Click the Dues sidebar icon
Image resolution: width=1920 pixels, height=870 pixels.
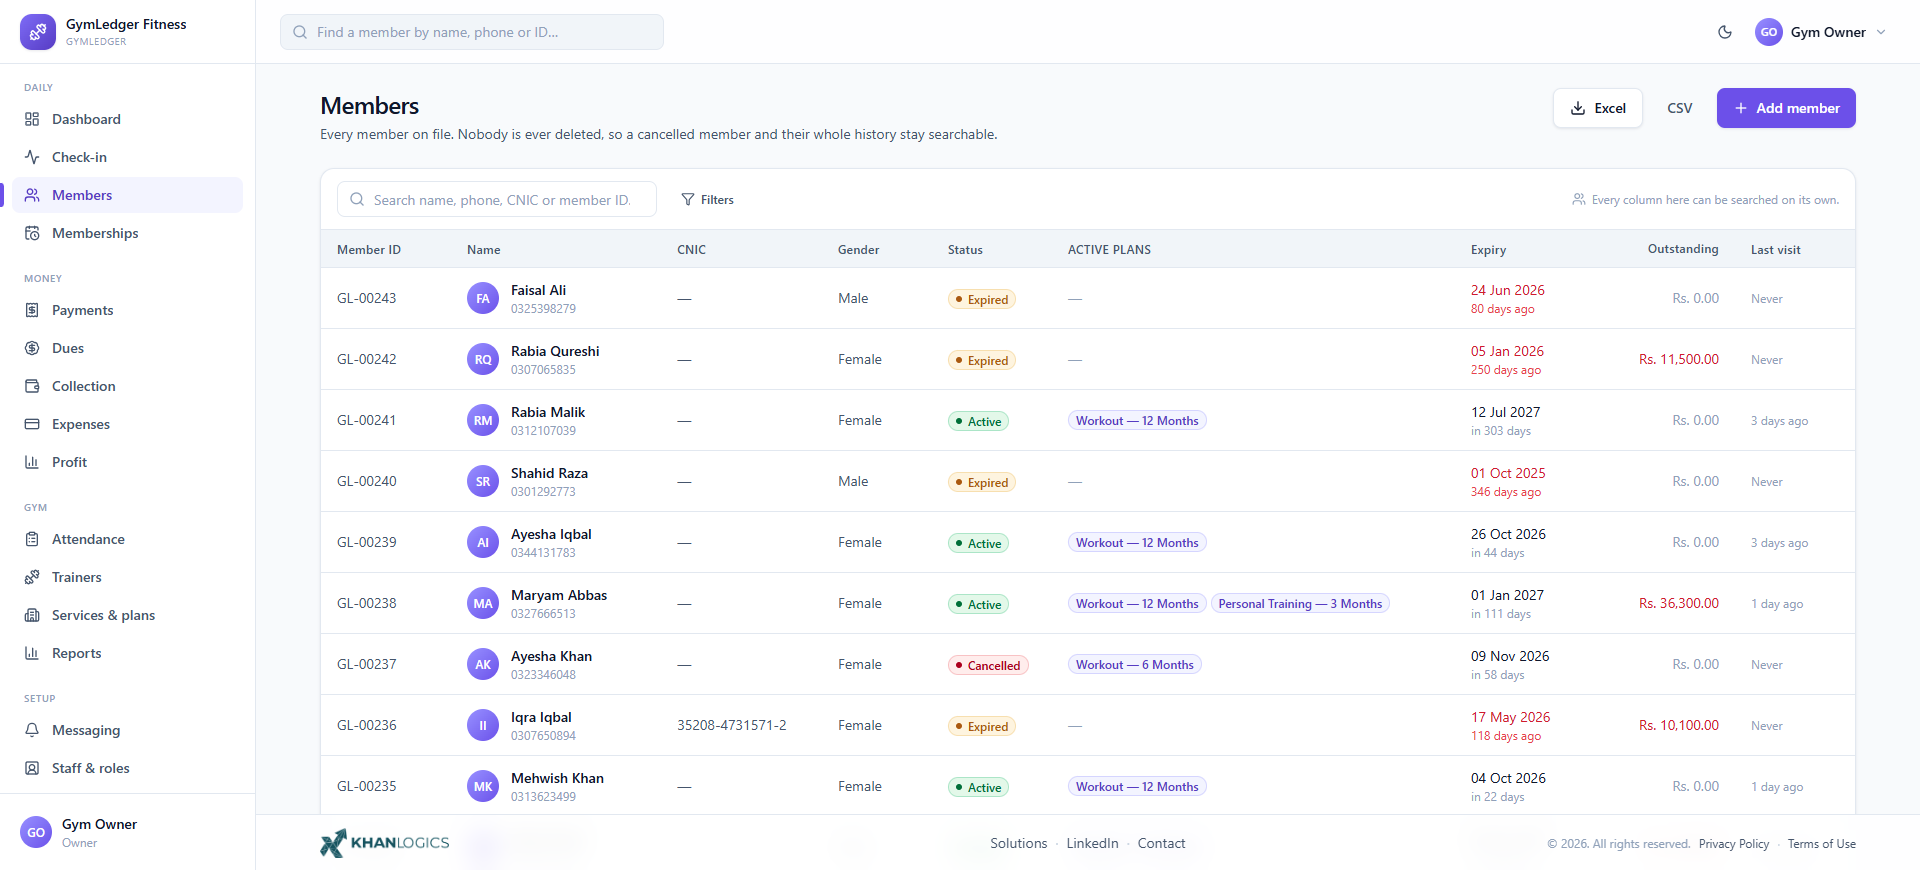click(x=32, y=348)
